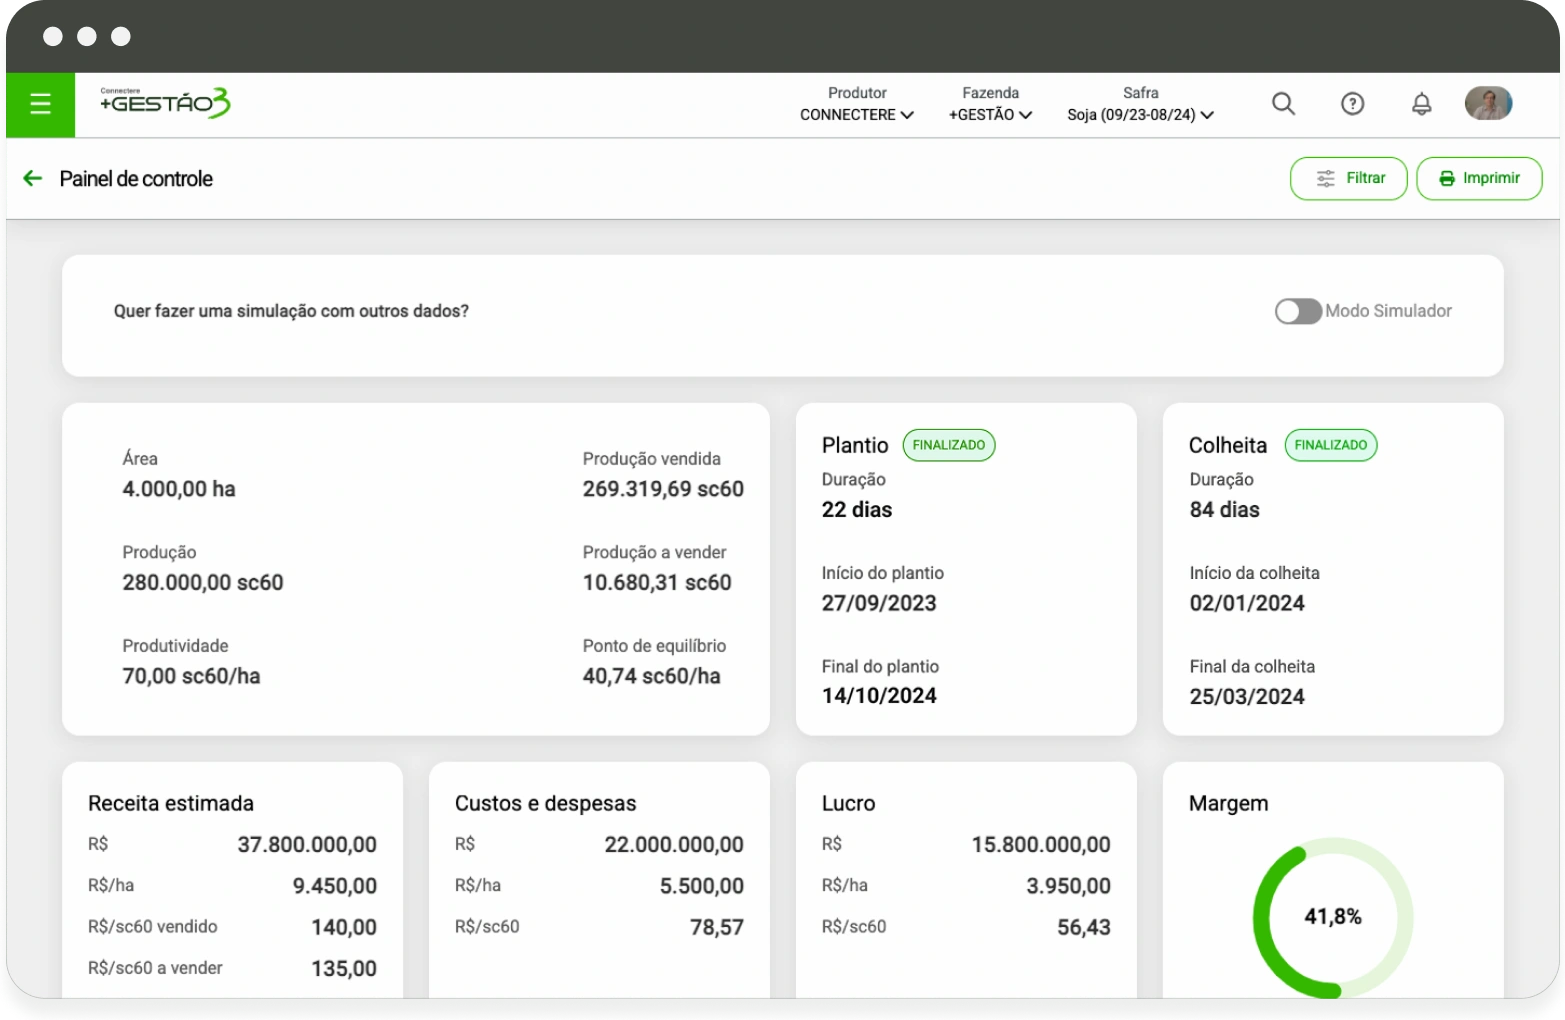Screen dimensions: 1565x1020
Task: Open user profile avatar
Action: pos(1488,103)
